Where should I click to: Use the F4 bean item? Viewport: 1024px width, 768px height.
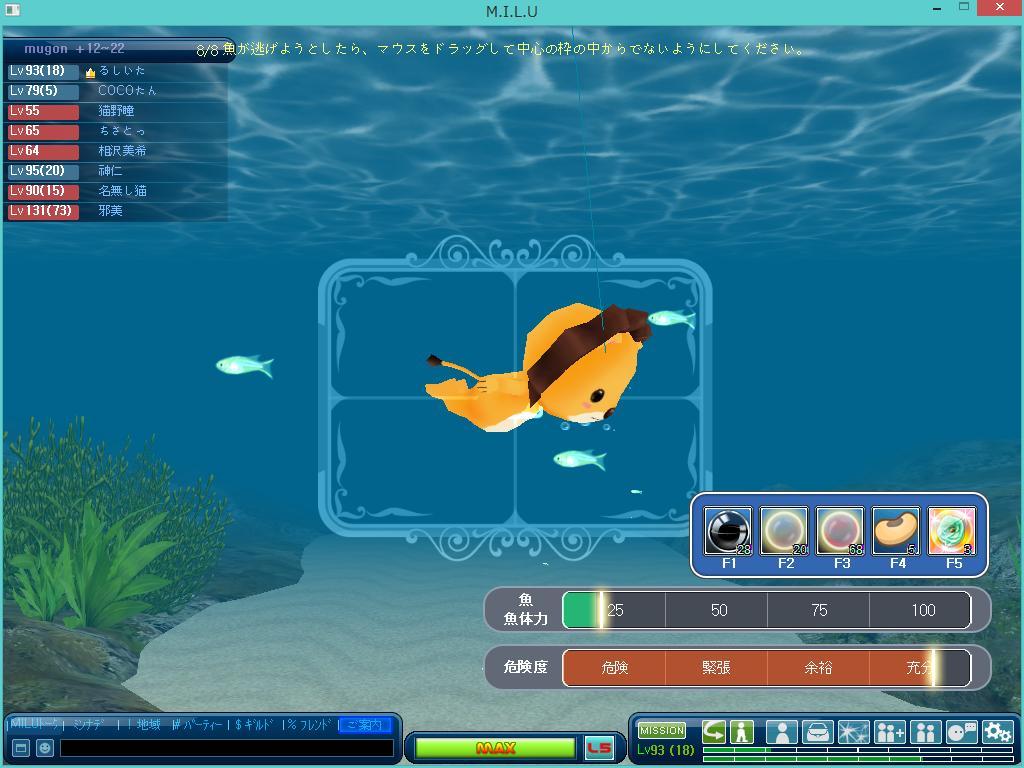(x=896, y=531)
